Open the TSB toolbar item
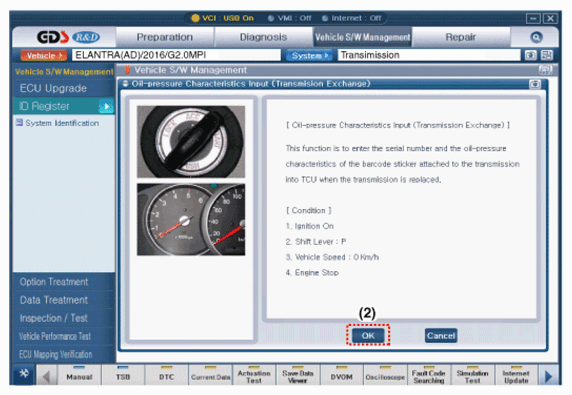This screenshot has height=395, width=572. [123, 375]
